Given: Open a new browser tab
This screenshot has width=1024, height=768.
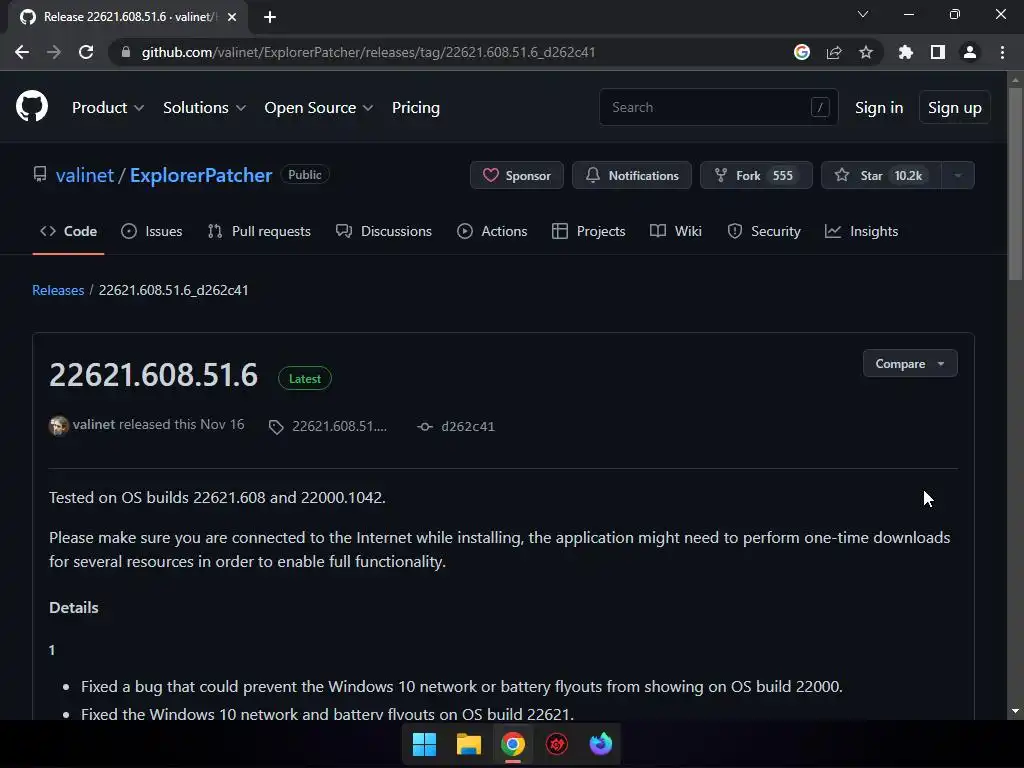Looking at the screenshot, I should click(270, 17).
